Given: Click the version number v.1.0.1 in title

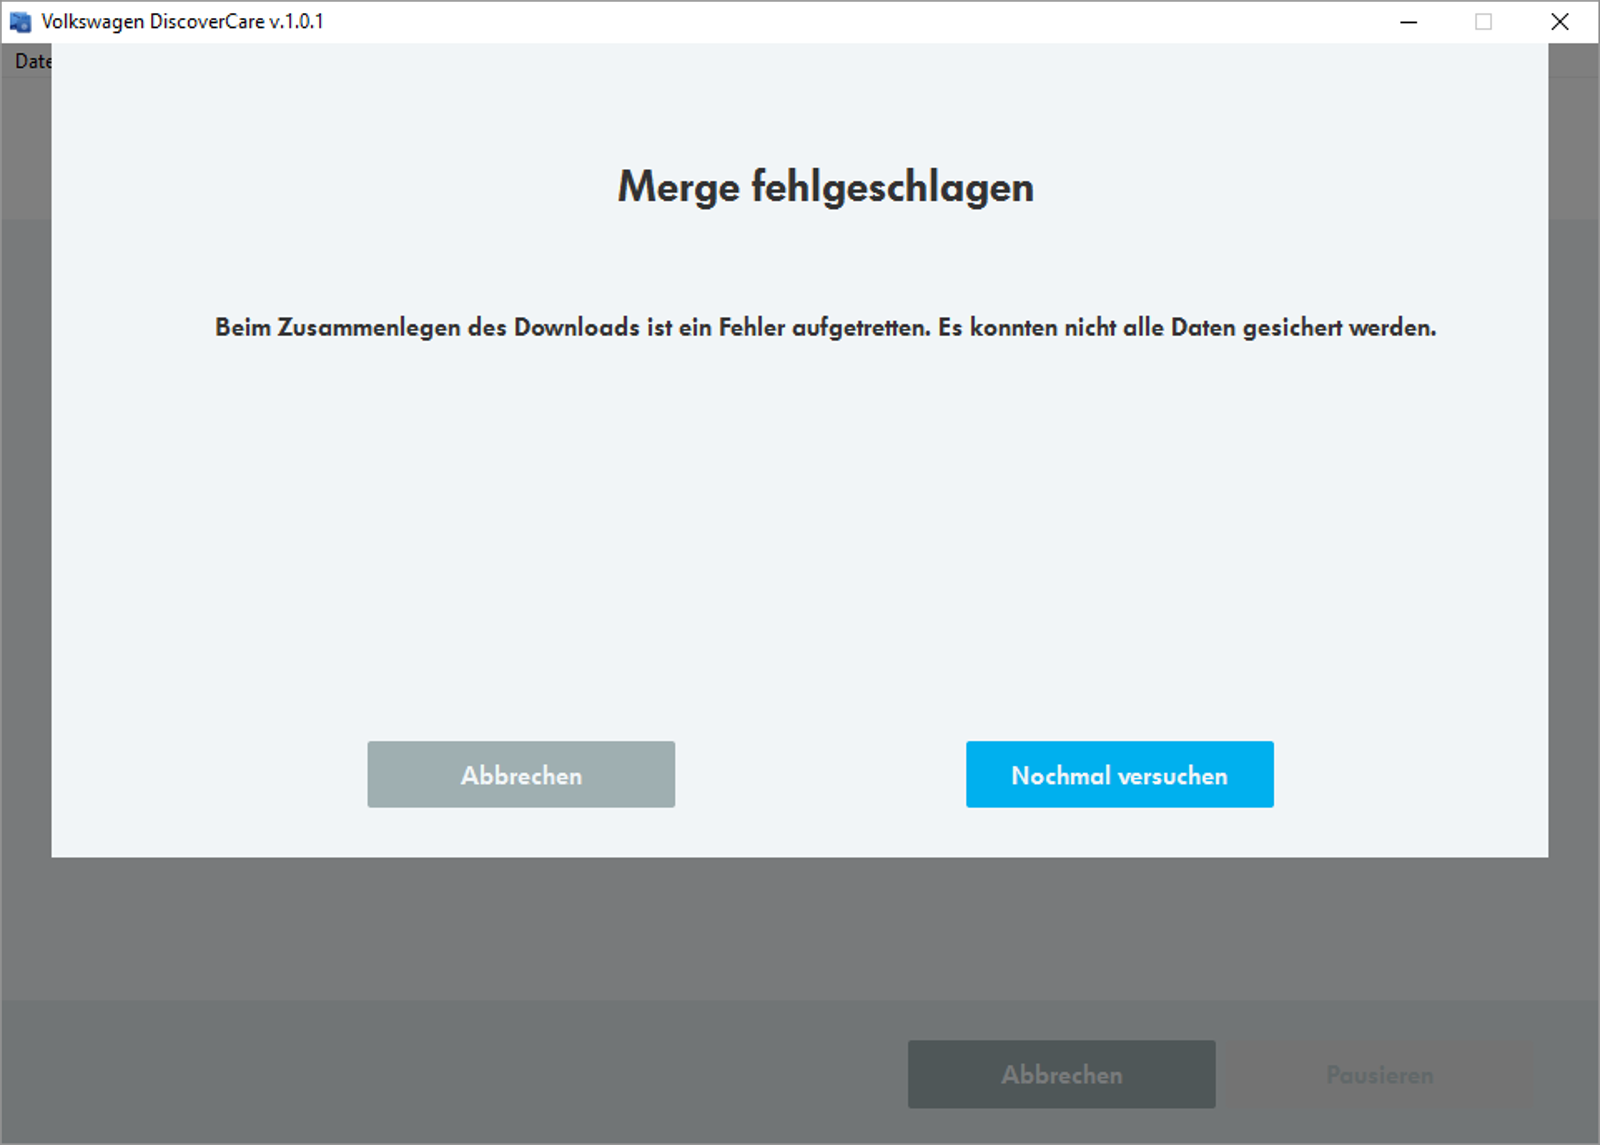Looking at the screenshot, I should [296, 22].
